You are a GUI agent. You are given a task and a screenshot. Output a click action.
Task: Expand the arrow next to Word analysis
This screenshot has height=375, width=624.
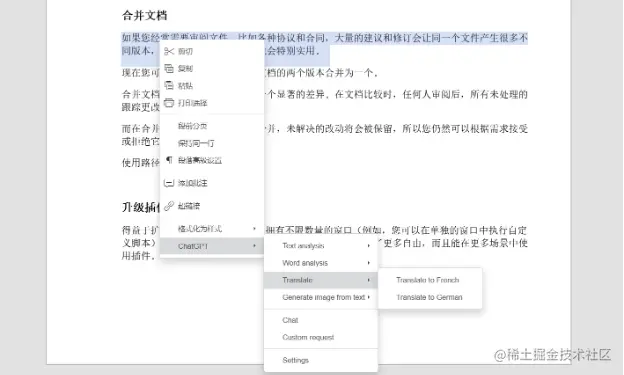[x=369, y=263]
